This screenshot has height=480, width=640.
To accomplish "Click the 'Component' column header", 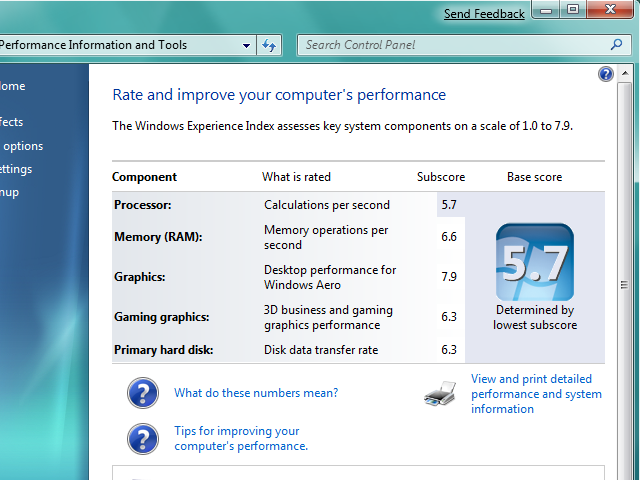I will [x=144, y=177].
